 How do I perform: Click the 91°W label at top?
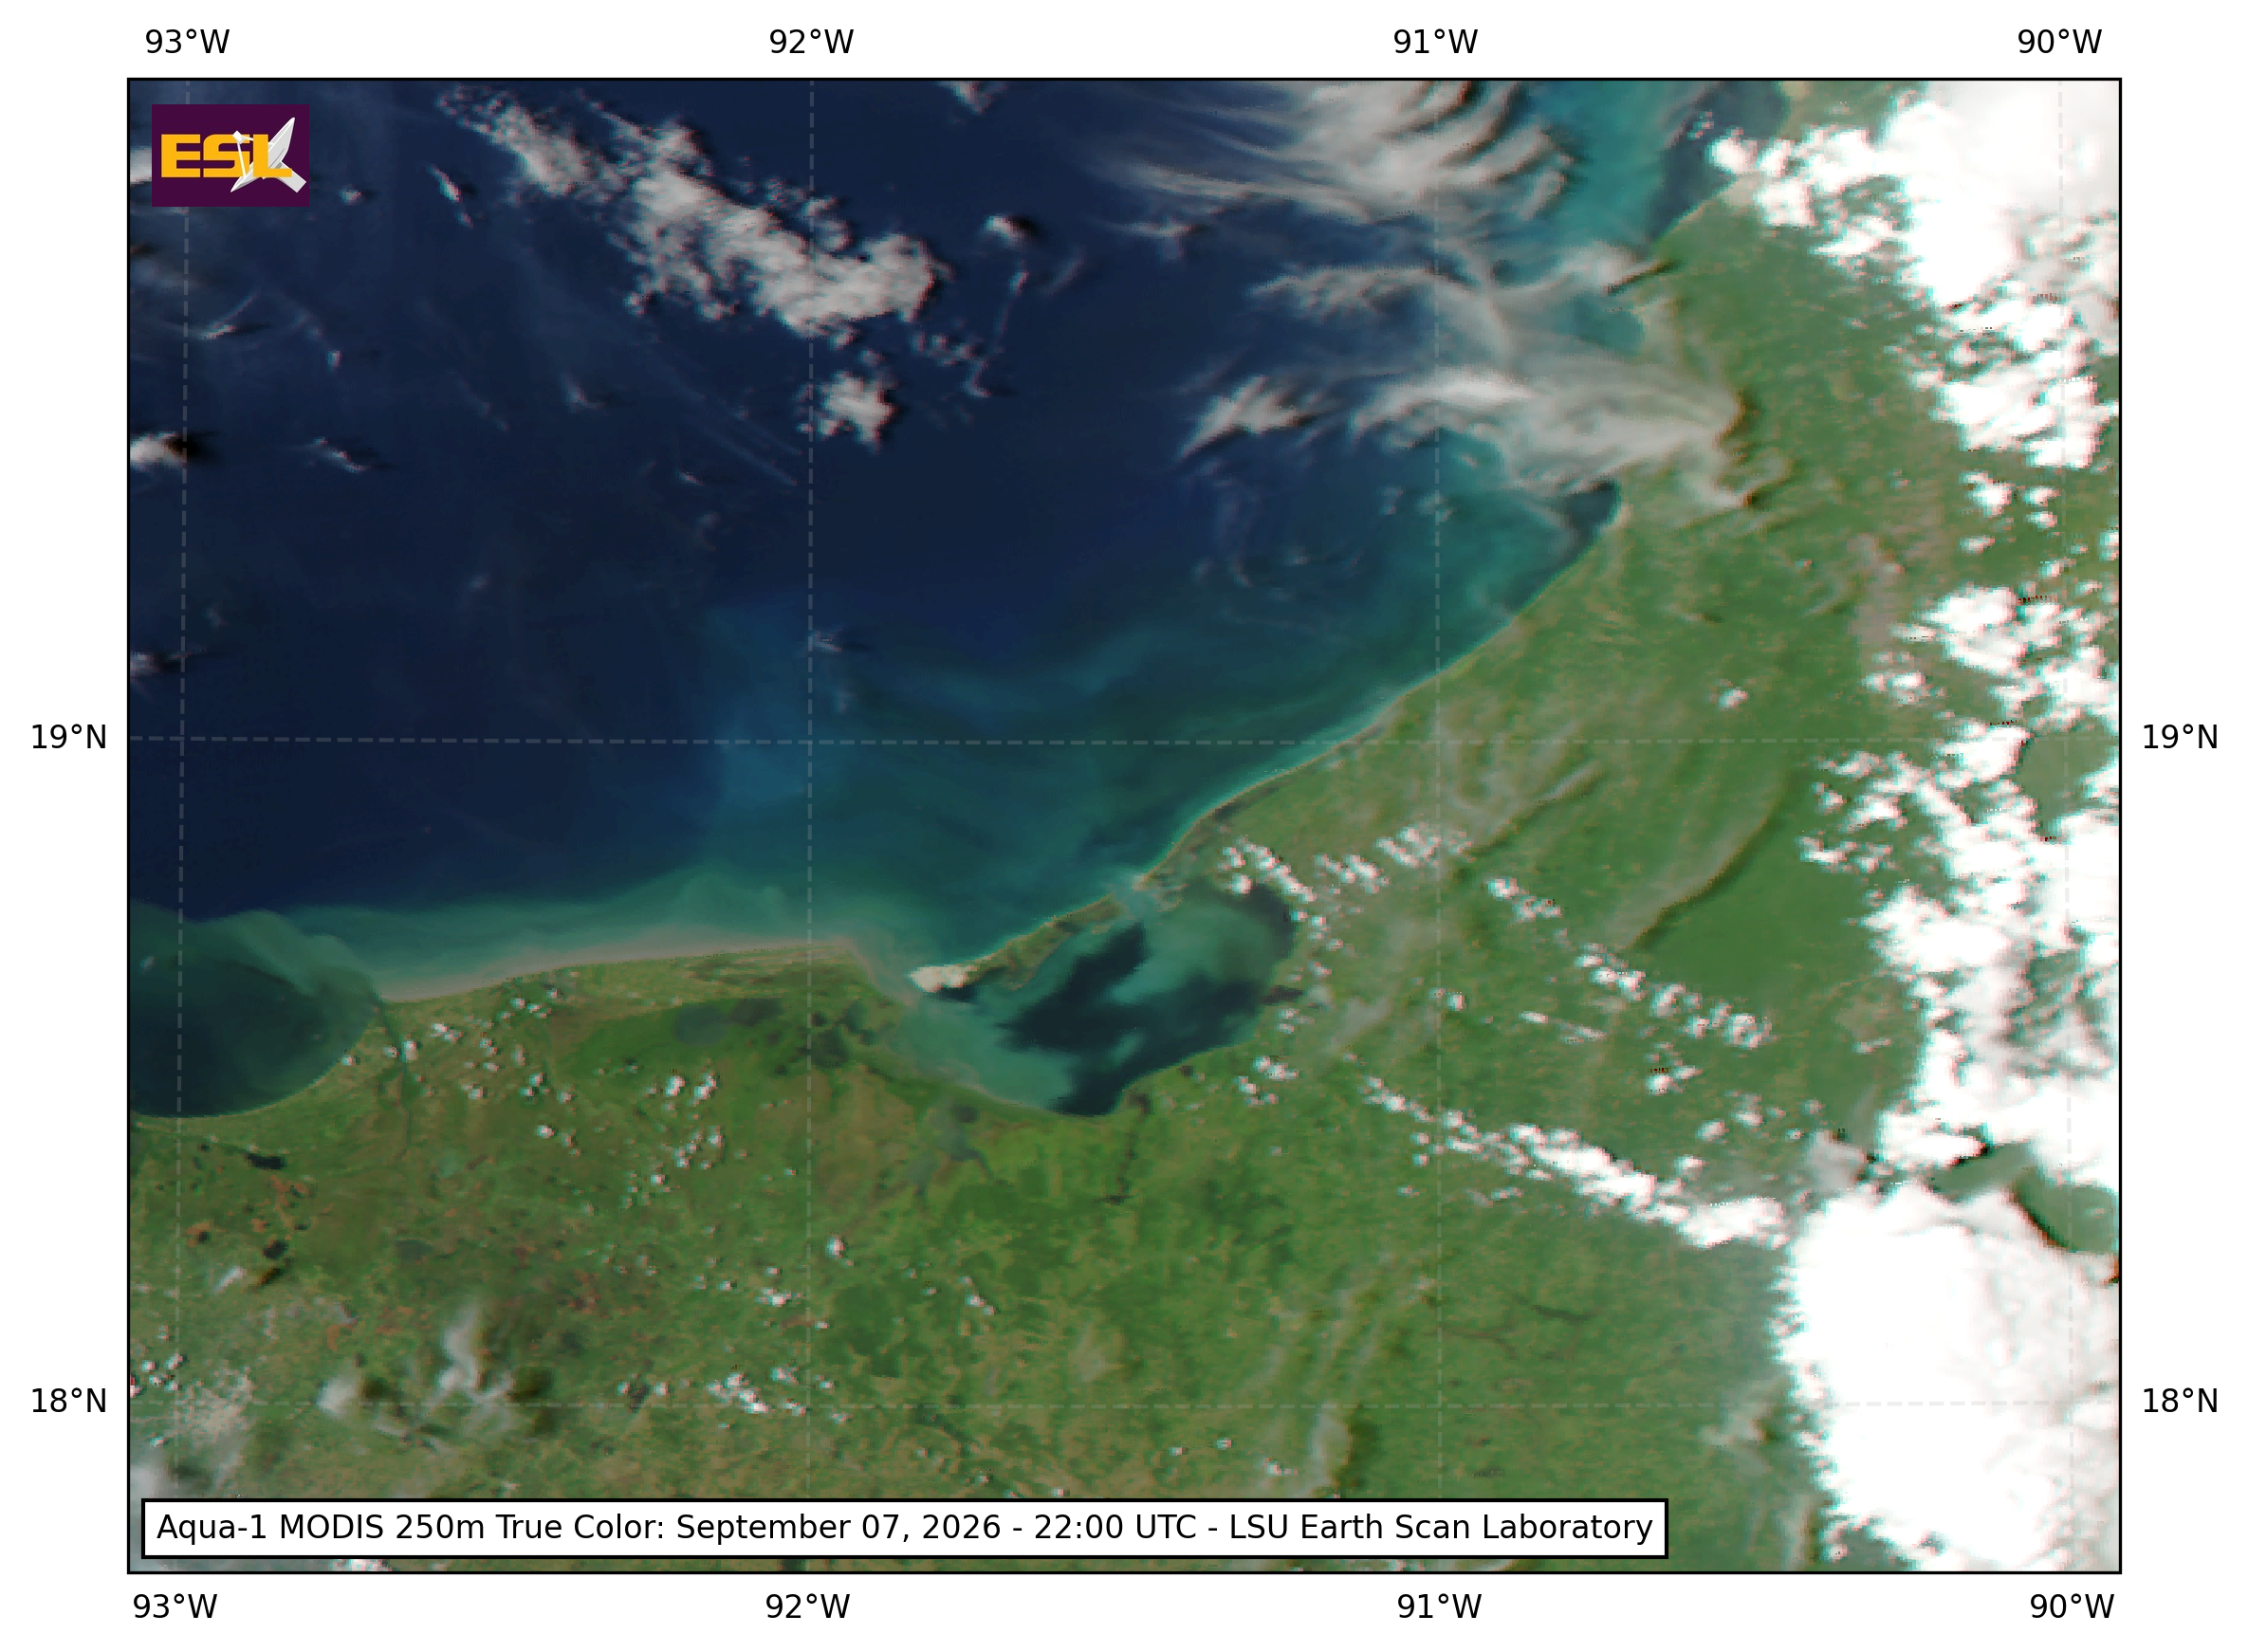[1435, 42]
